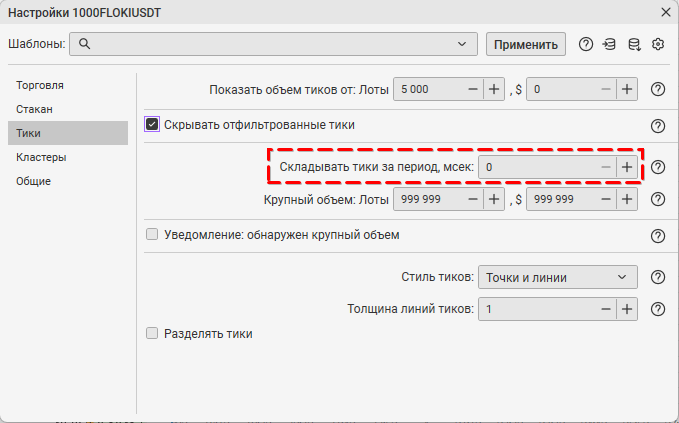Switch to the Стакан settings section
The height and width of the screenshot is (423, 679).
click(34, 108)
